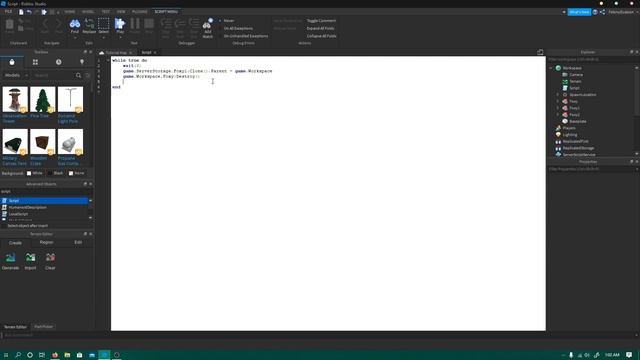Click Generate terrain icon

click(x=11, y=258)
